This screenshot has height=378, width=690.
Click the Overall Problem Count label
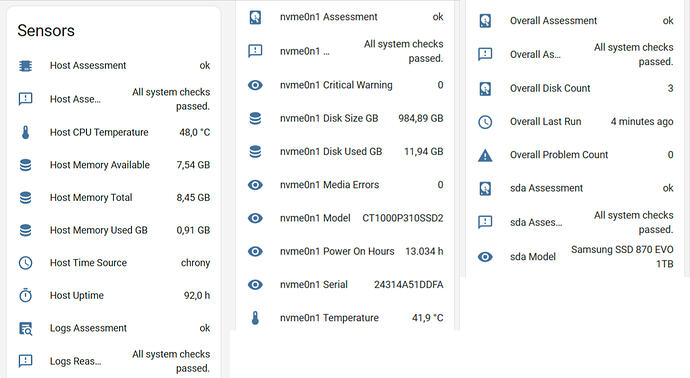559,155
